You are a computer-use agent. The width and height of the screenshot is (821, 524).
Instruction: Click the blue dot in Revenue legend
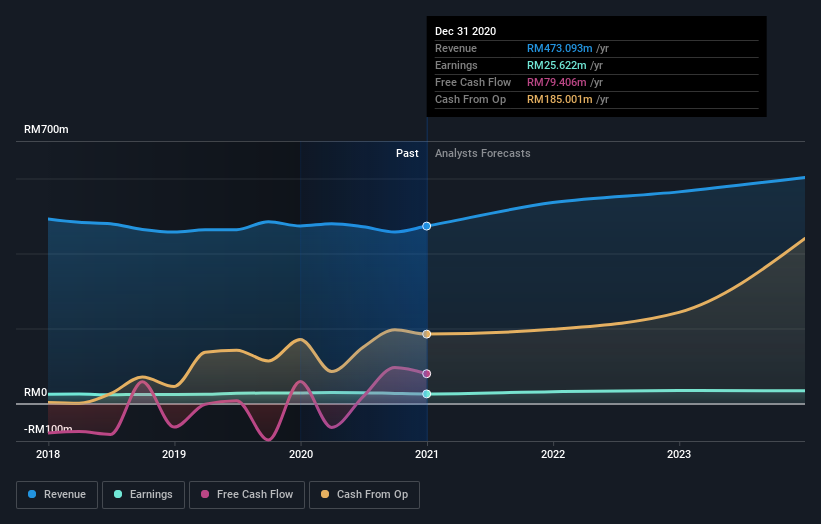(32, 494)
